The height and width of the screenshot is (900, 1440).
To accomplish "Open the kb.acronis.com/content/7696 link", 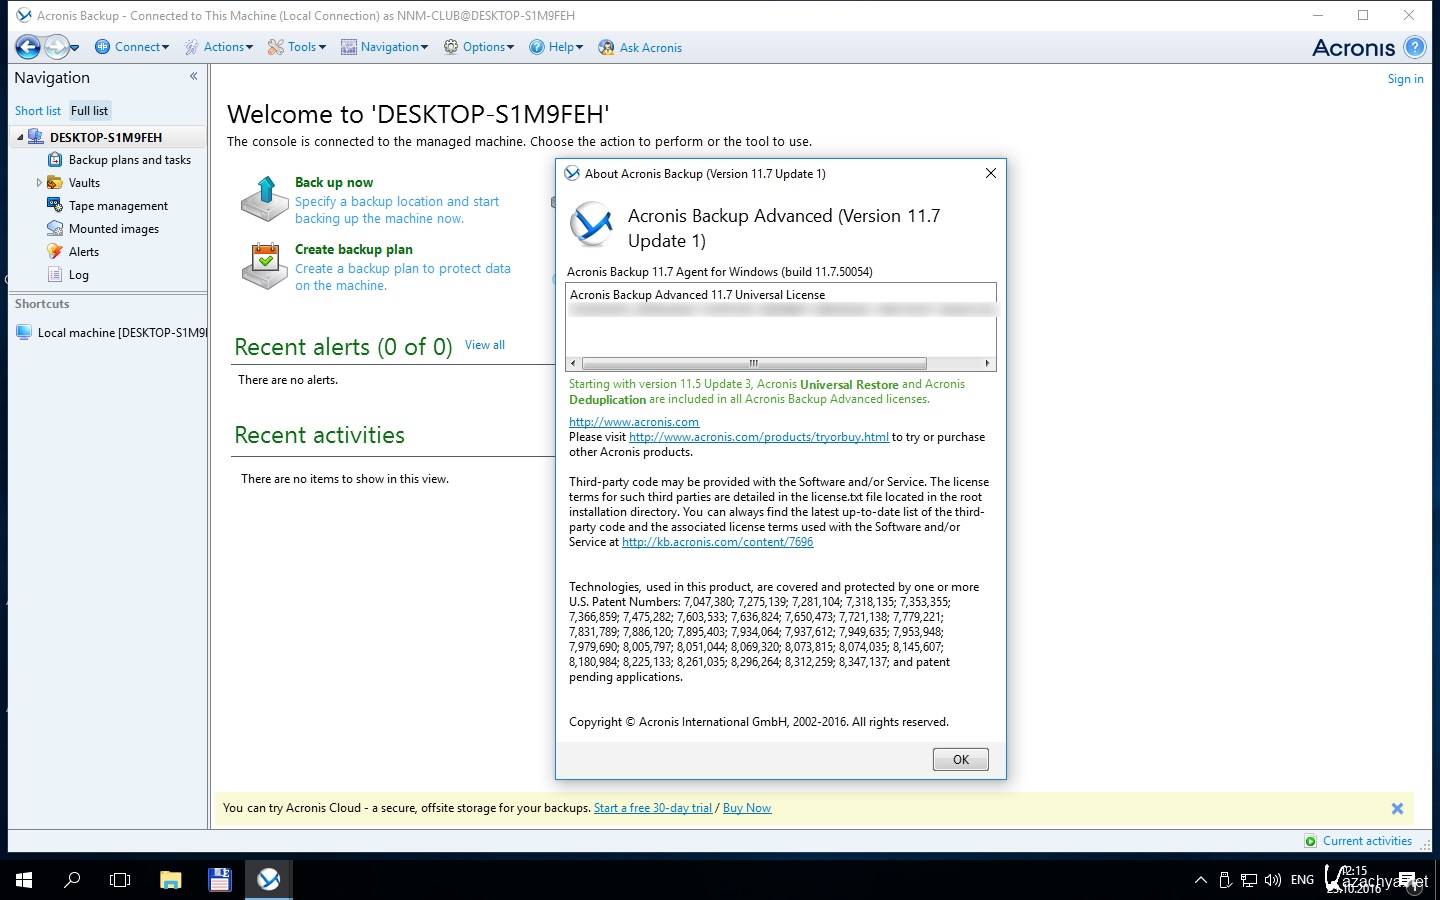I will [717, 542].
